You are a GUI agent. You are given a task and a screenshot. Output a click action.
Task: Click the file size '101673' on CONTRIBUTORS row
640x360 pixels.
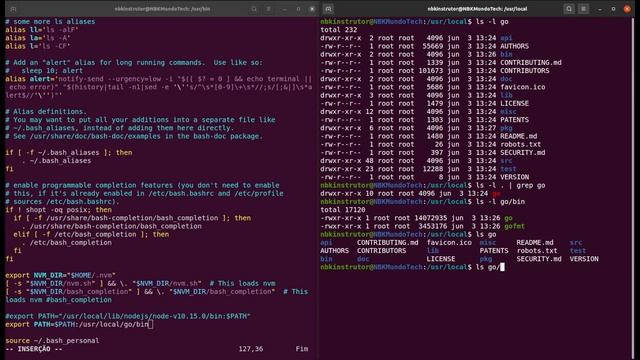pyautogui.click(x=431, y=71)
